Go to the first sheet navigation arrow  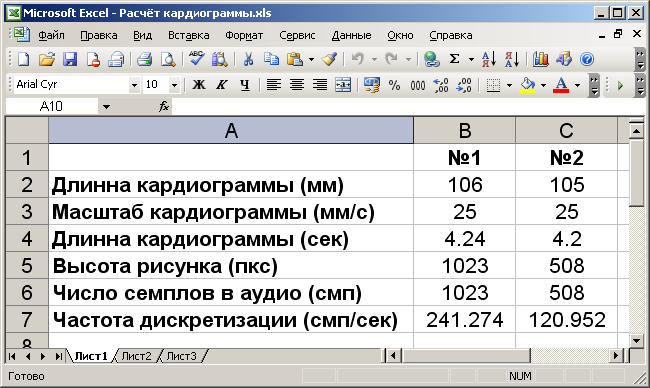[12, 356]
